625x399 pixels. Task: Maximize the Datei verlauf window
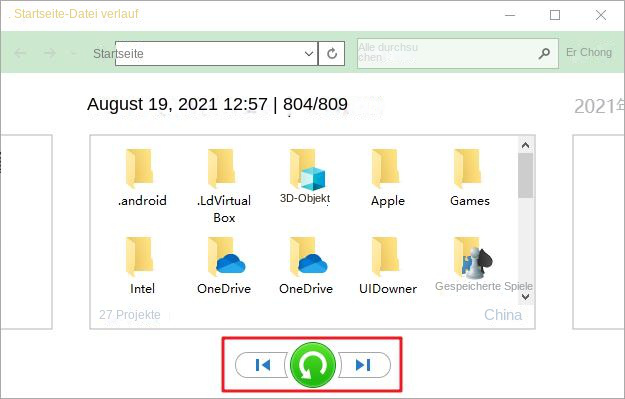555,15
